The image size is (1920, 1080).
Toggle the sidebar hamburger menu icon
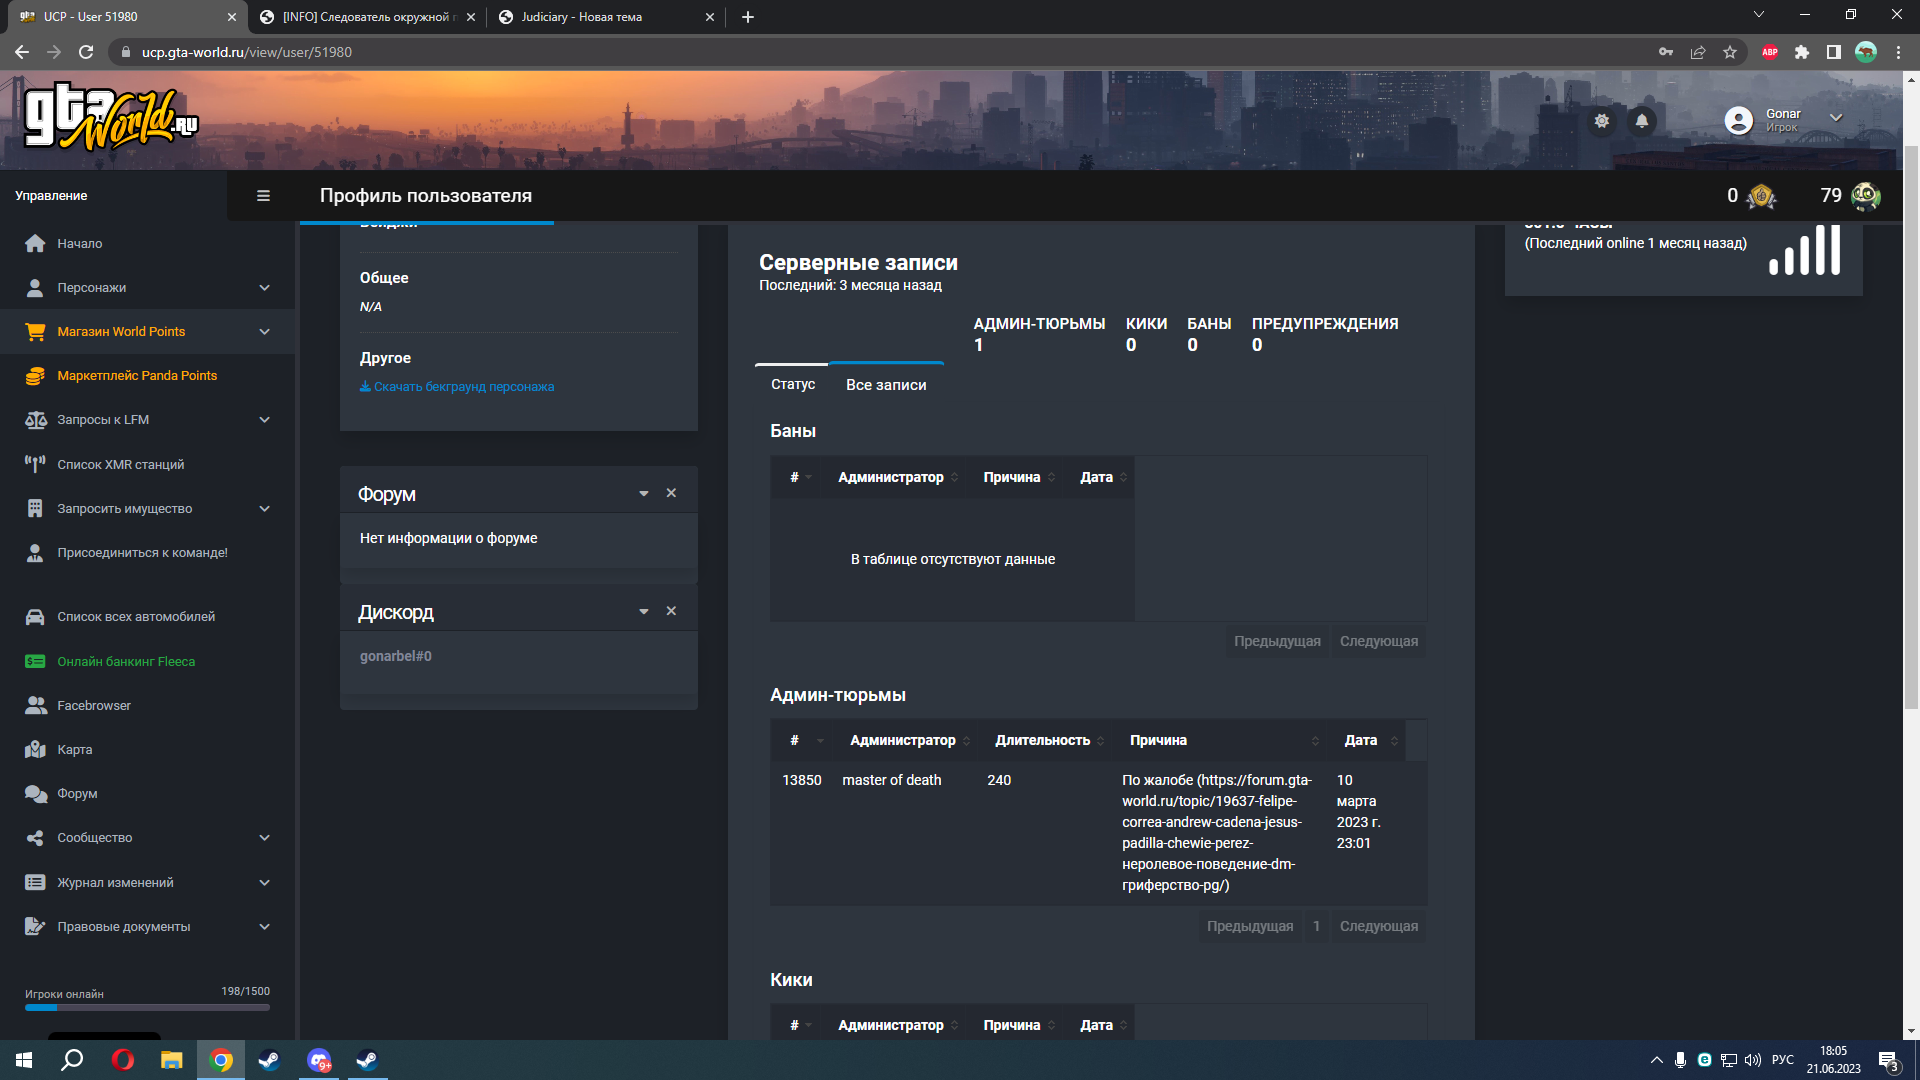click(x=263, y=196)
